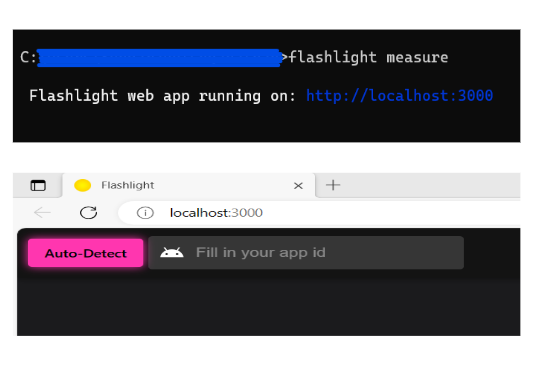This screenshot has width=535, height=365.
Task: Click empty dark area below app id field
Action: pos(269,304)
